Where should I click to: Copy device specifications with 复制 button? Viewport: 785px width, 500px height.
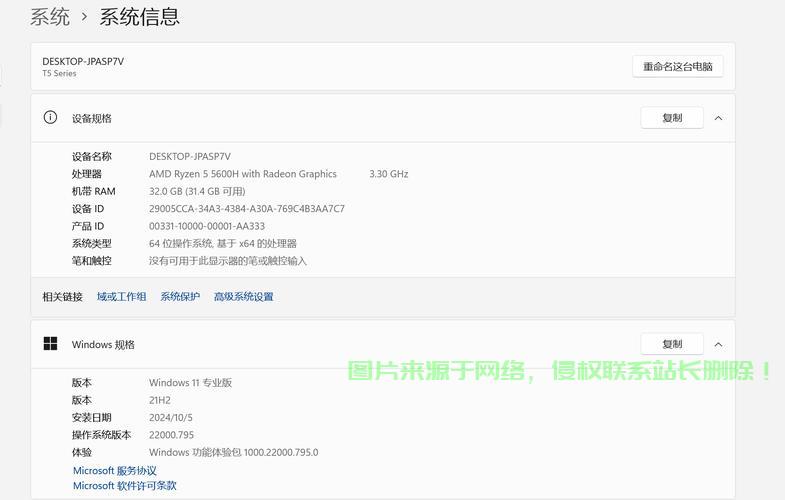(672, 118)
